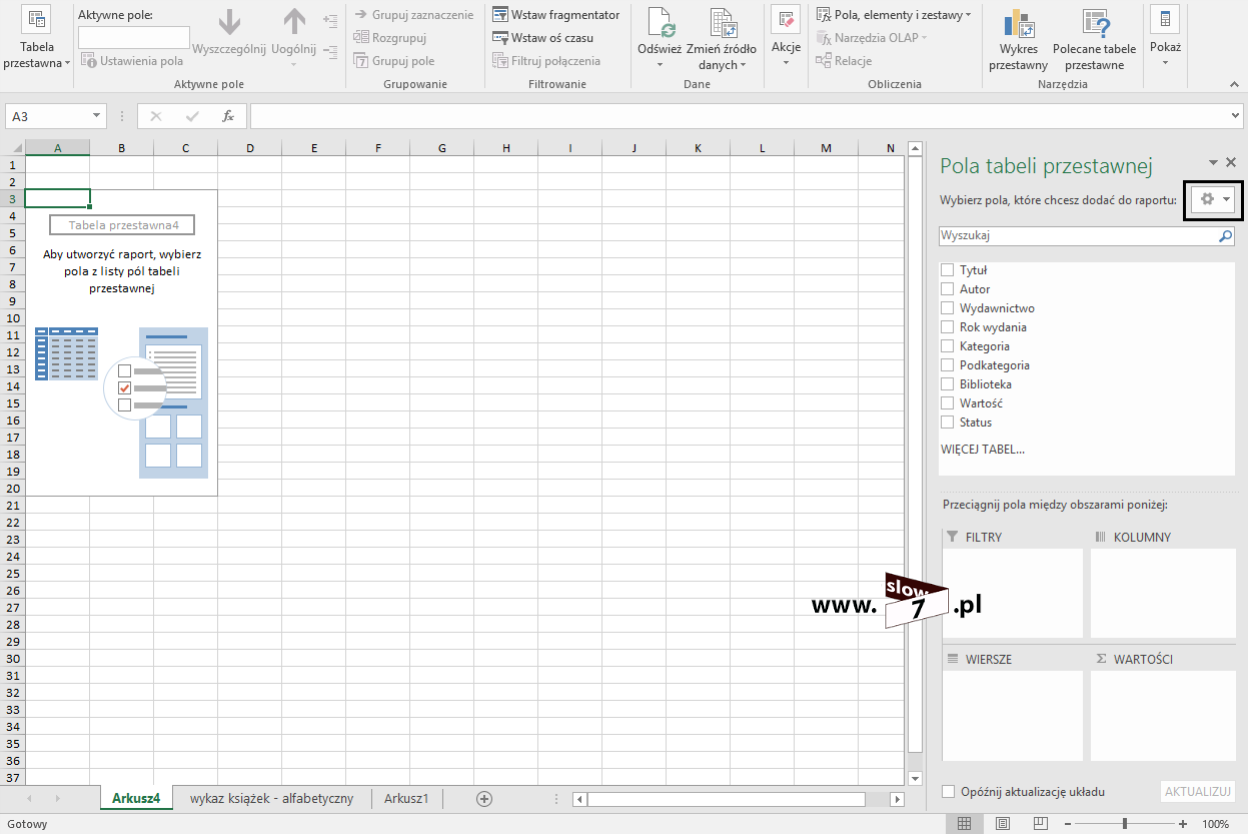Select column D header
The width and height of the screenshot is (1248, 834).
point(250,148)
